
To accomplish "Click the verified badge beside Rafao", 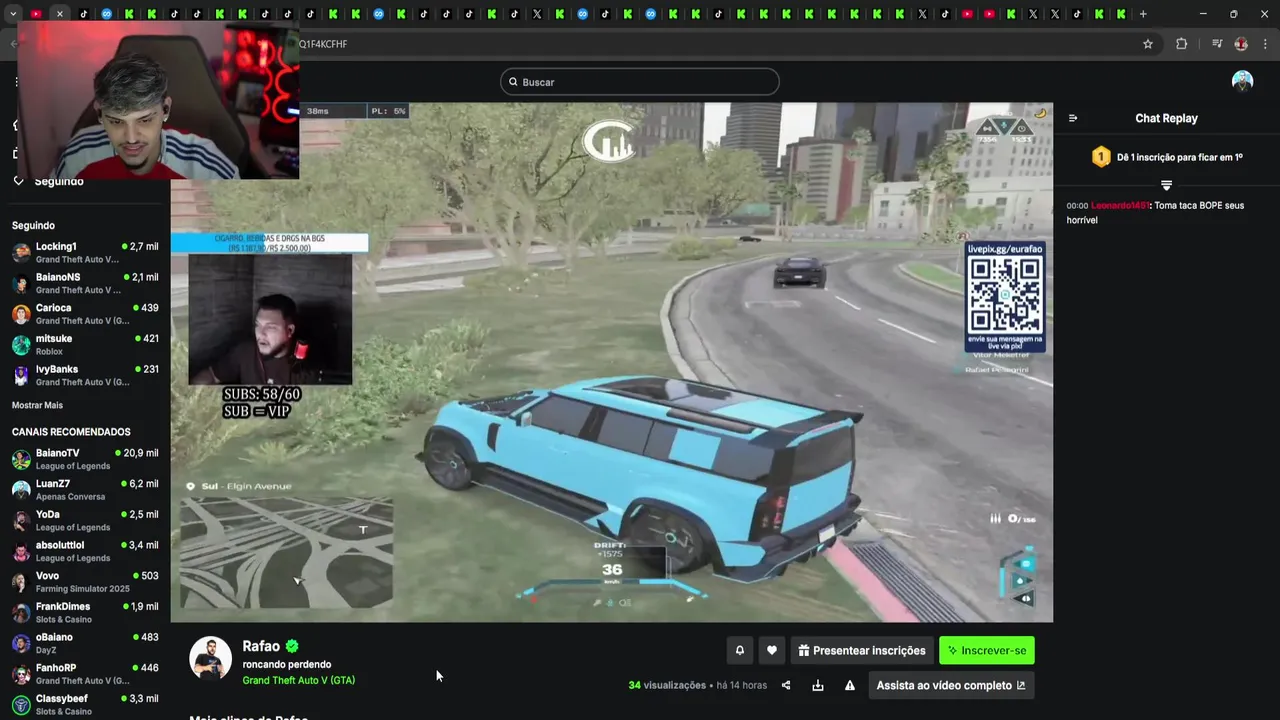I will point(292,646).
